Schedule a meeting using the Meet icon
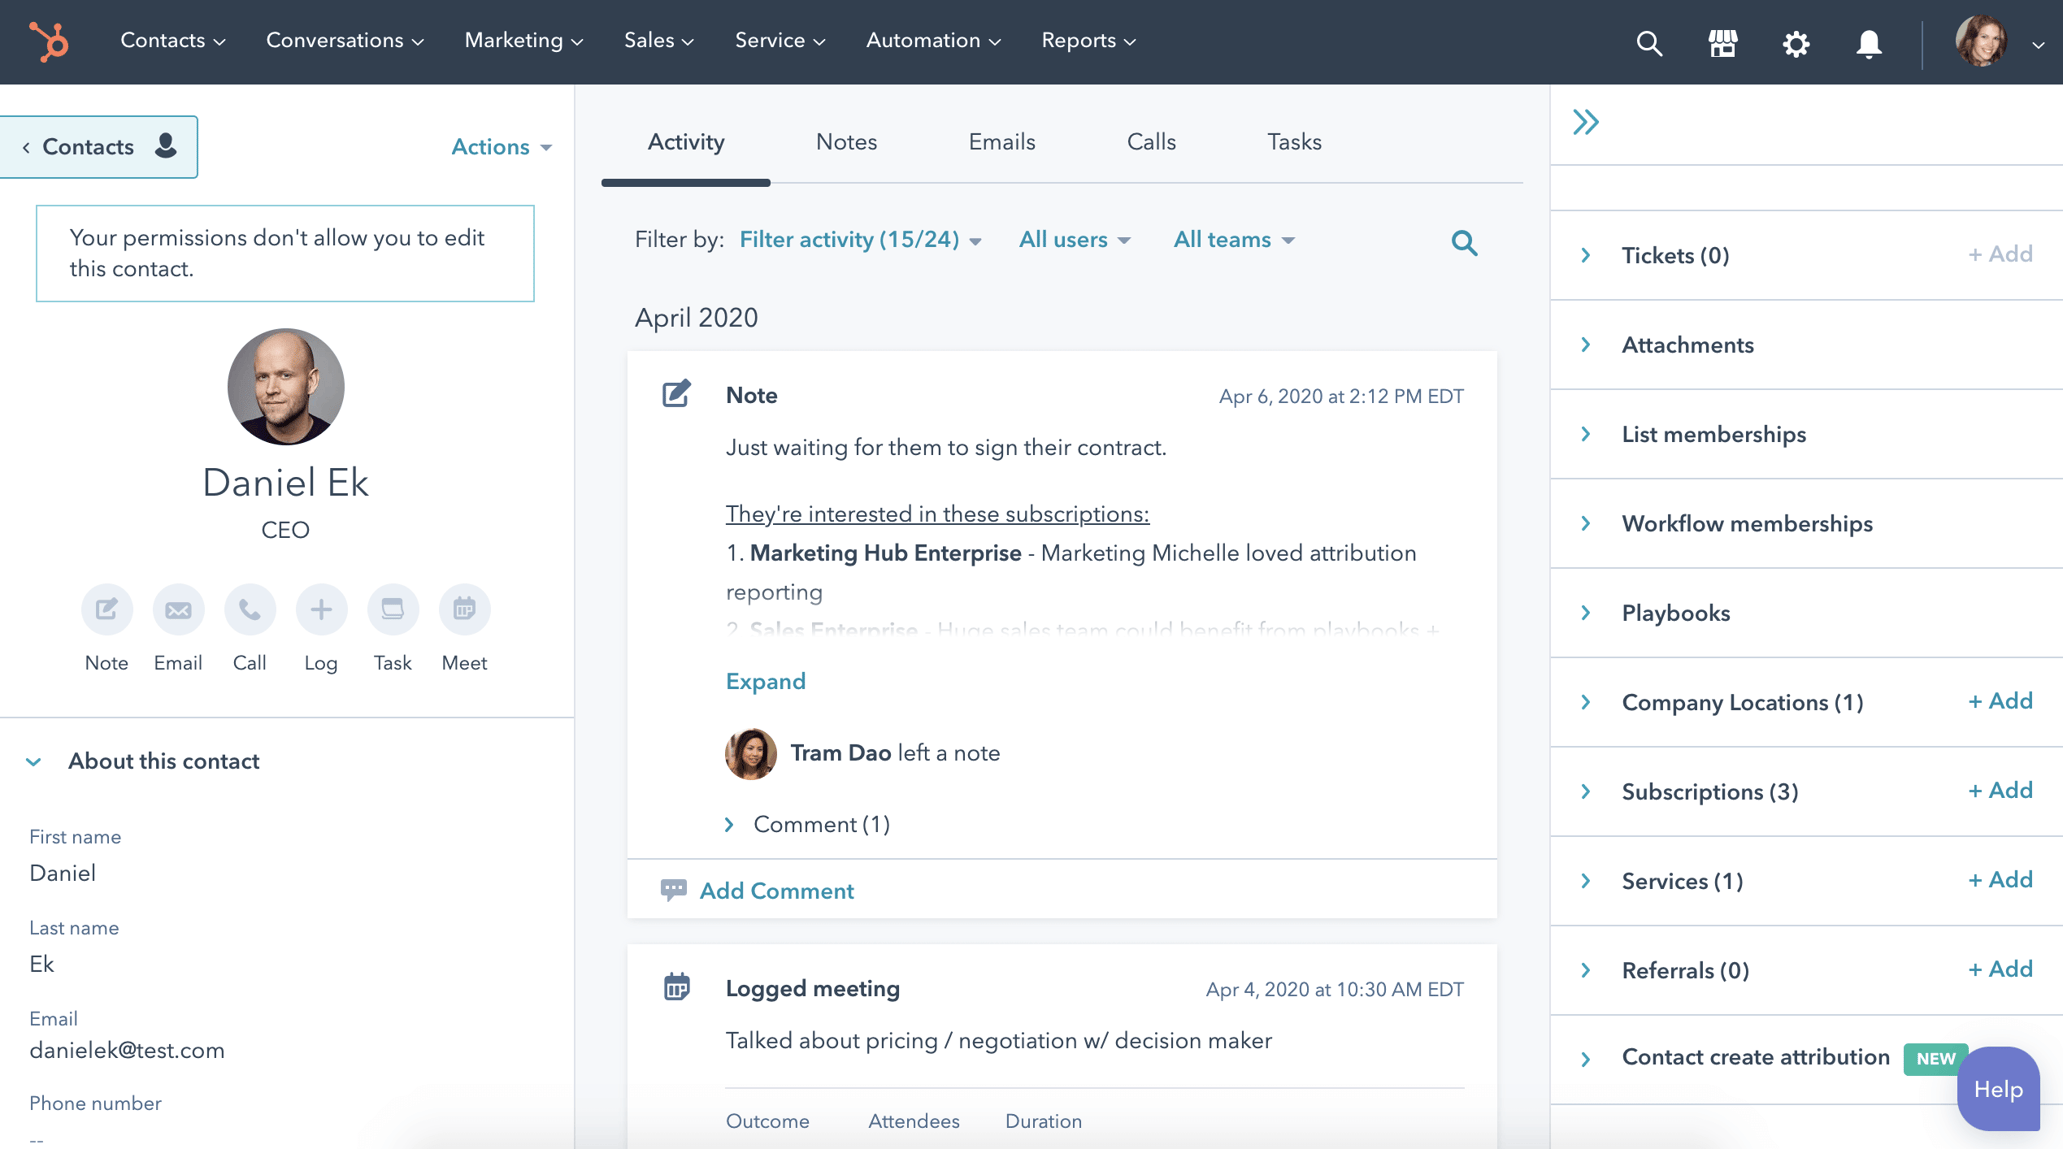The height and width of the screenshot is (1149, 2063). coord(464,609)
